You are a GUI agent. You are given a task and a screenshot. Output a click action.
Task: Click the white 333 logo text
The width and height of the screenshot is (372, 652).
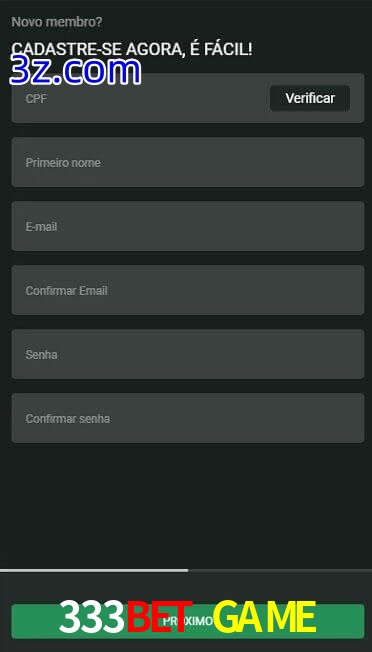[x=91, y=618]
